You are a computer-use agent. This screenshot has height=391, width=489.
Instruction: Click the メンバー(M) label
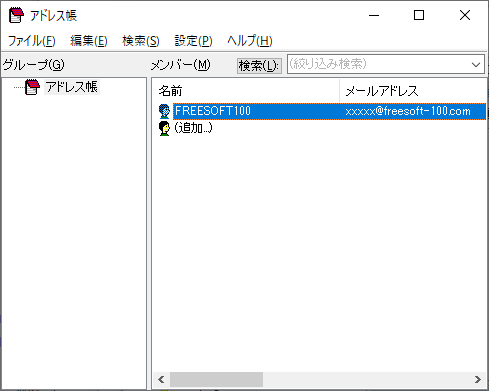181,65
